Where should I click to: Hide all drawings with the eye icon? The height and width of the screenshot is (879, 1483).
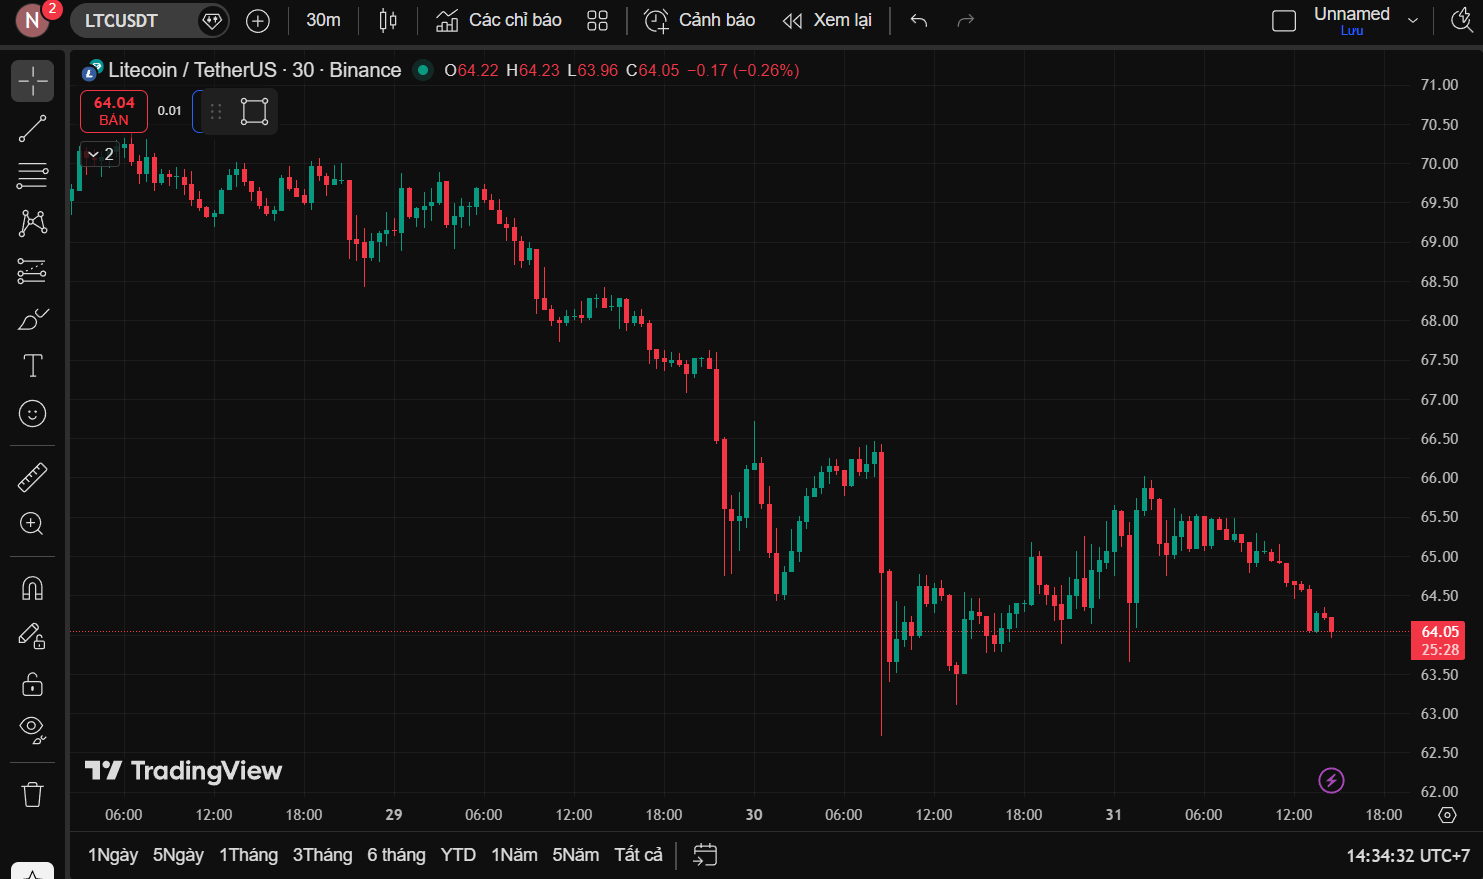[32, 729]
